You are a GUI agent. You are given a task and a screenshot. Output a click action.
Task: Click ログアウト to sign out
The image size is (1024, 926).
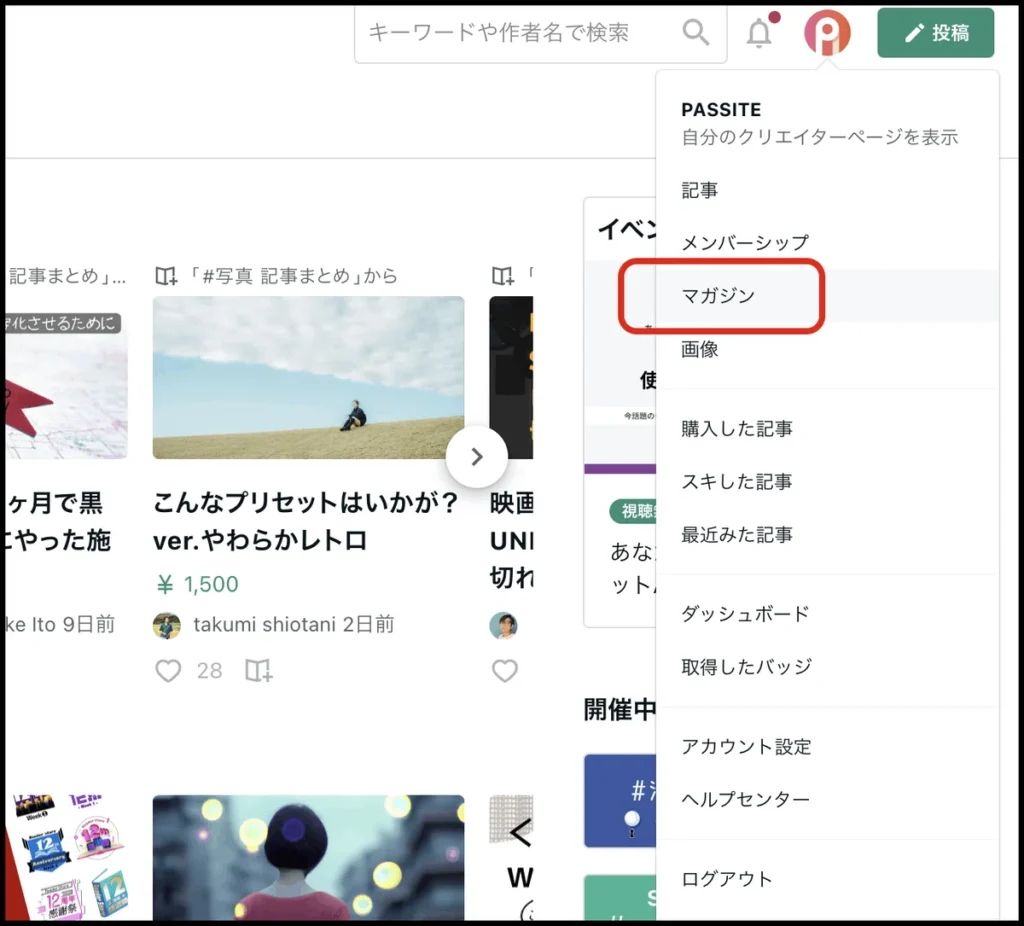727,879
